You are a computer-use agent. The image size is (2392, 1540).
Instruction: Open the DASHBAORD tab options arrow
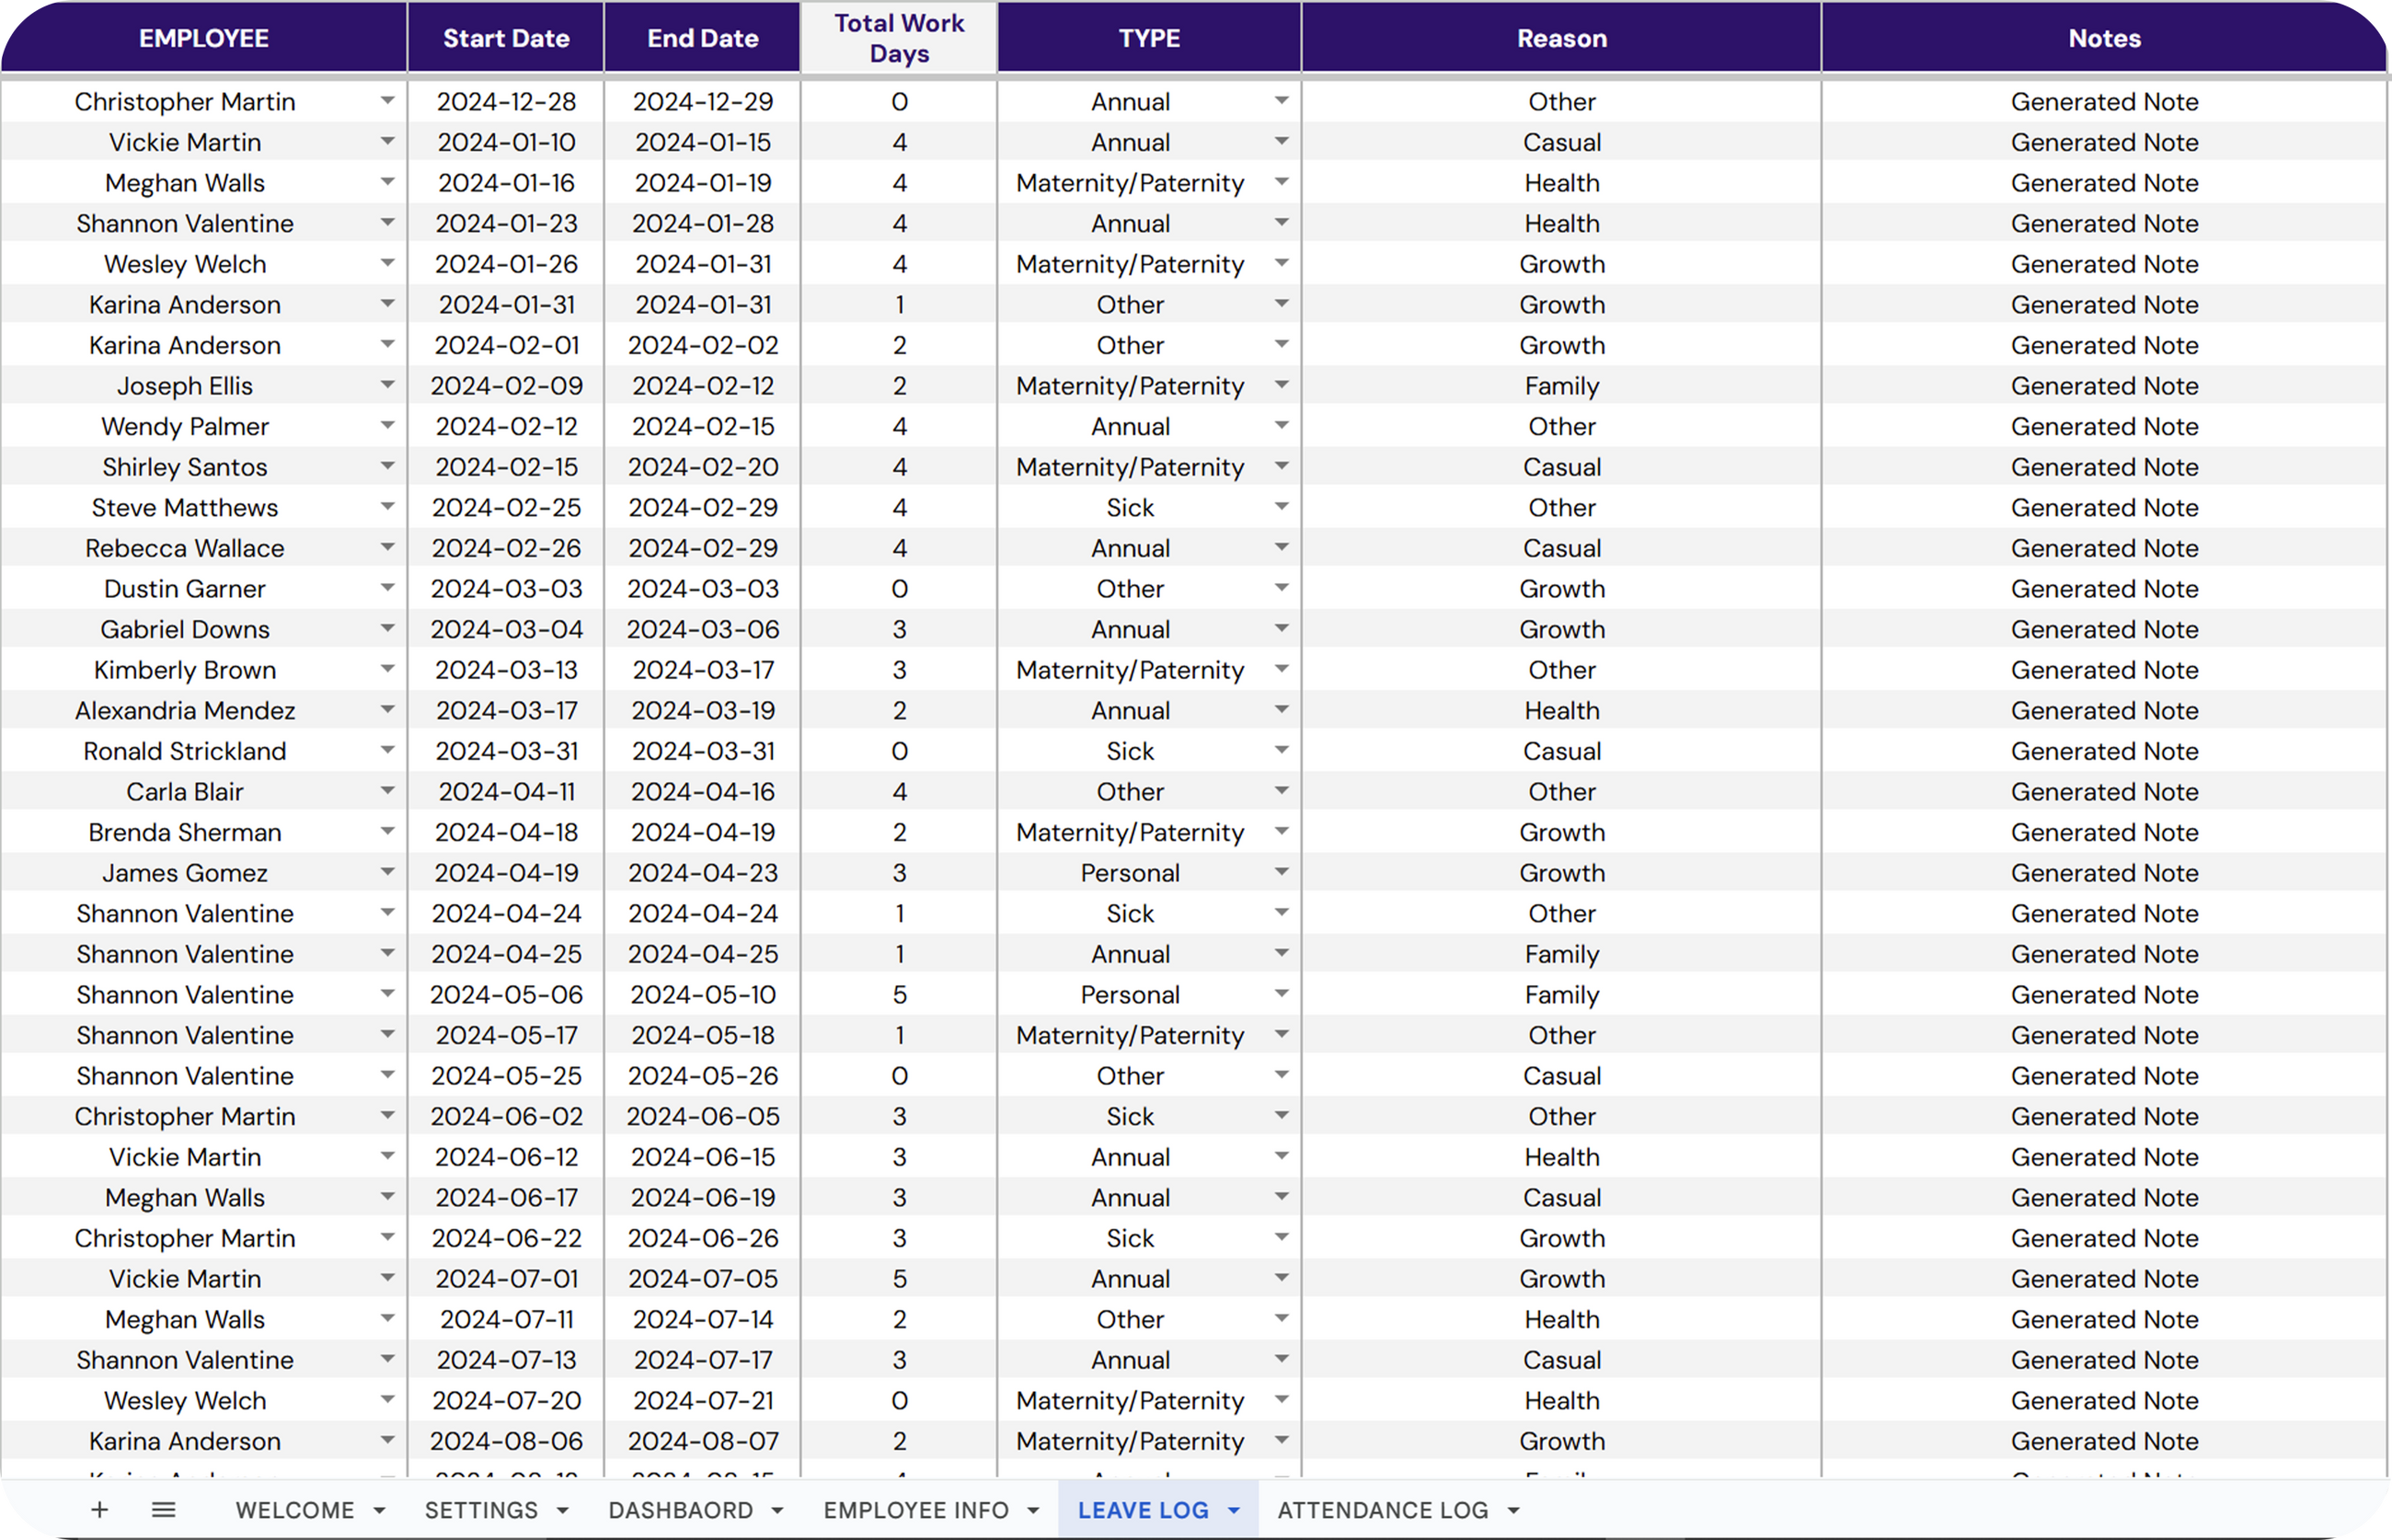(777, 1511)
